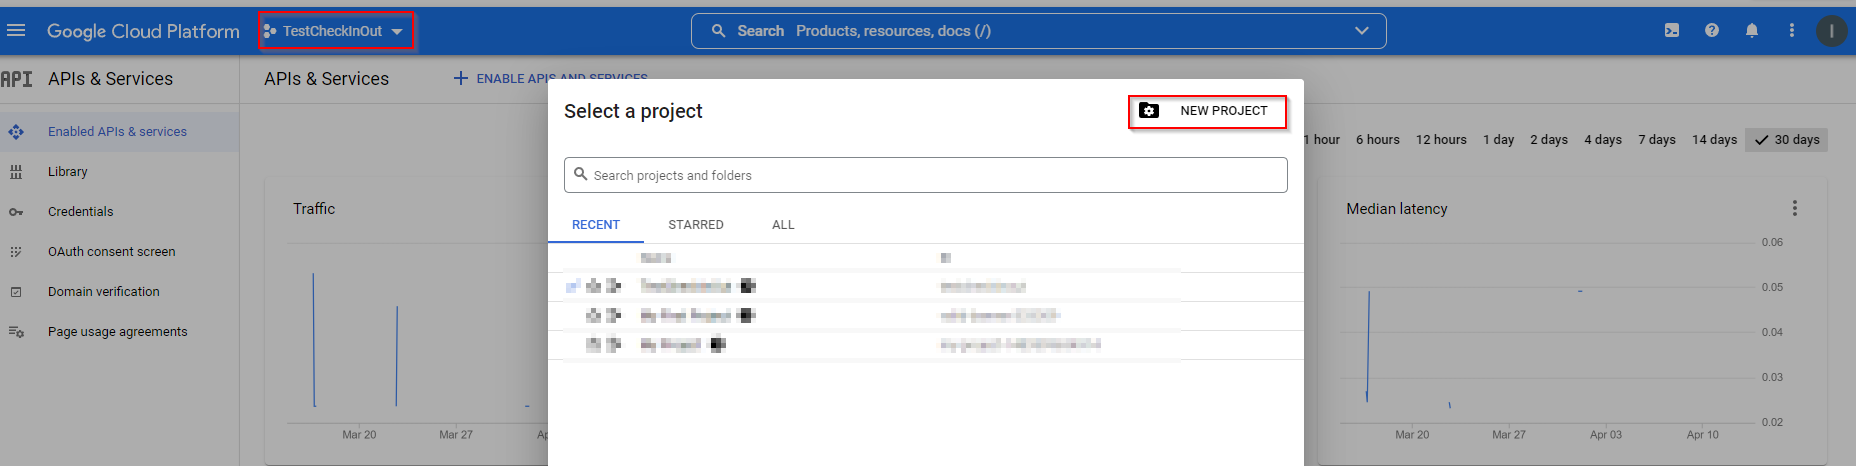Open the hamburger navigation menu
Viewport: 1856px width, 466px height.
[16, 31]
